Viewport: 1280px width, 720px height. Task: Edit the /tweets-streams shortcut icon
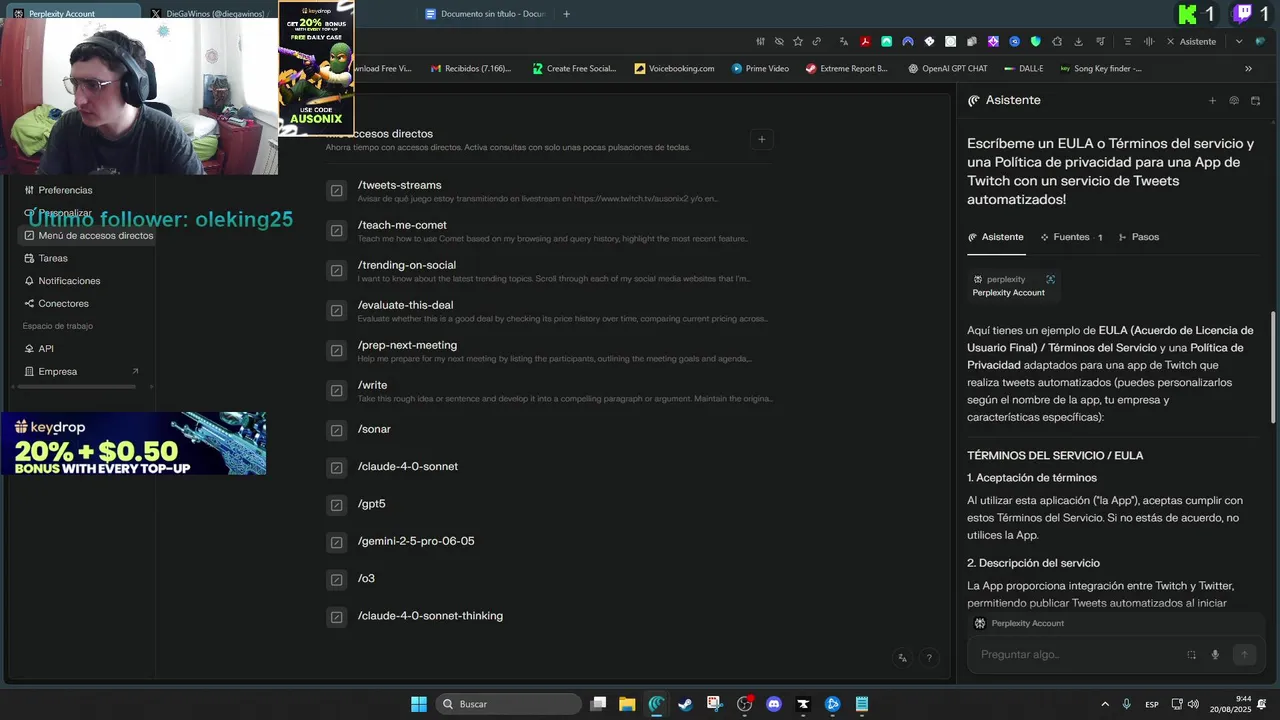[x=336, y=191]
